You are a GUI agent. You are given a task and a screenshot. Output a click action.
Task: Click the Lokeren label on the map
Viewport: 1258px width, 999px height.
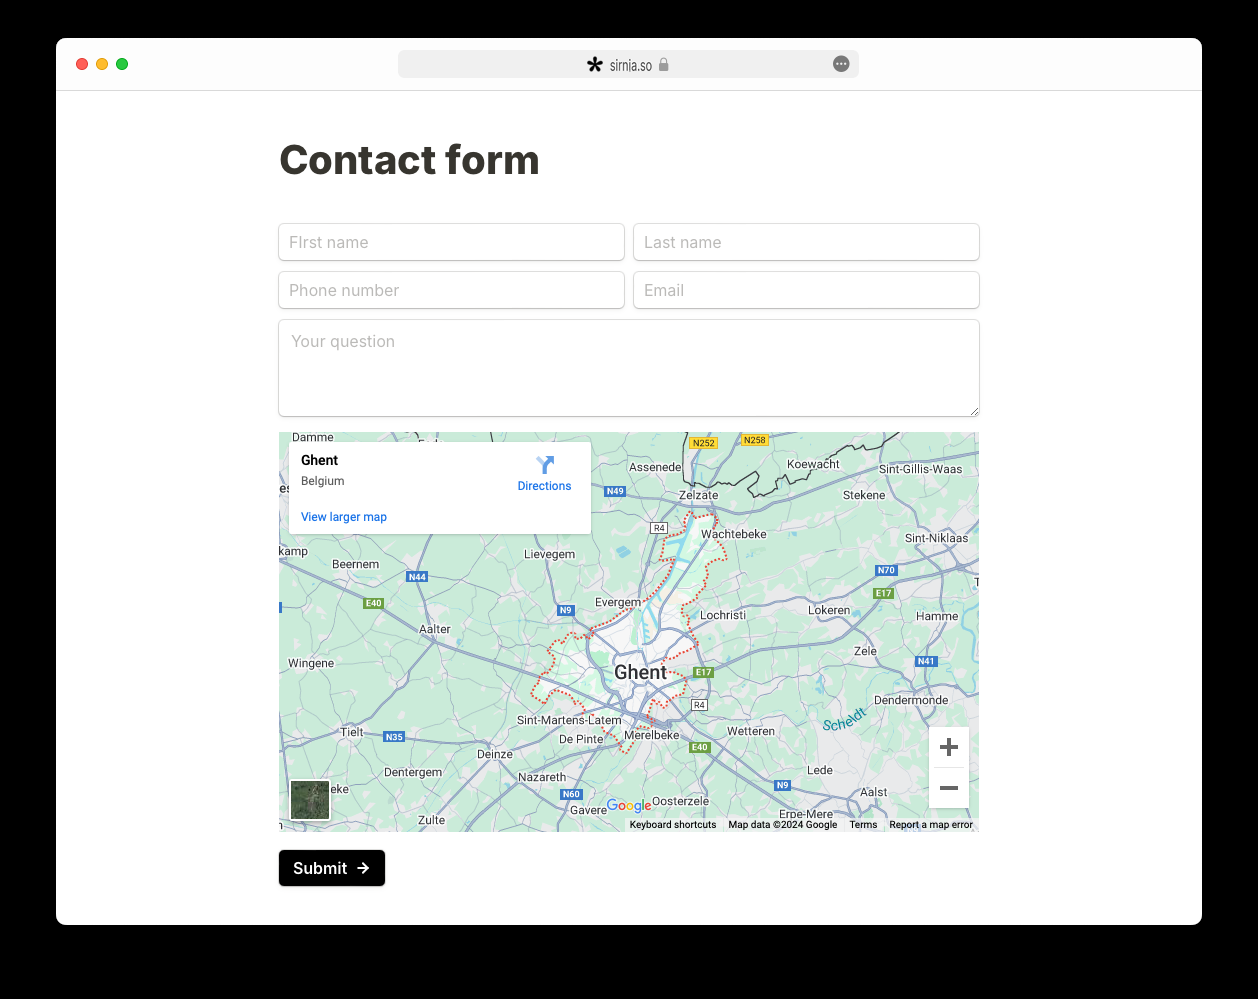(x=829, y=610)
